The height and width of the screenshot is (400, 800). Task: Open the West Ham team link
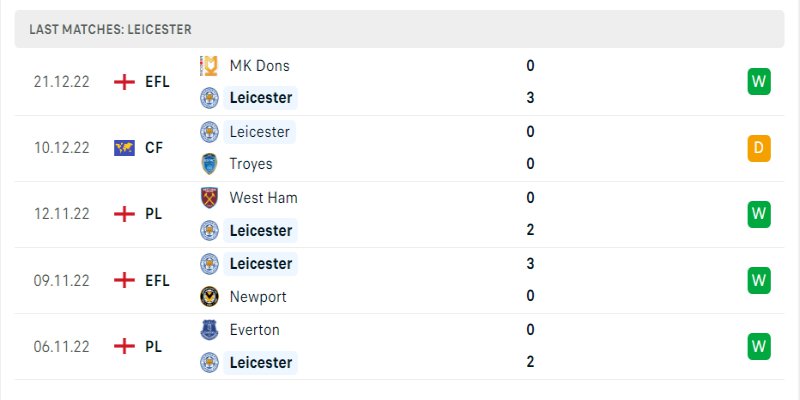[263, 198]
